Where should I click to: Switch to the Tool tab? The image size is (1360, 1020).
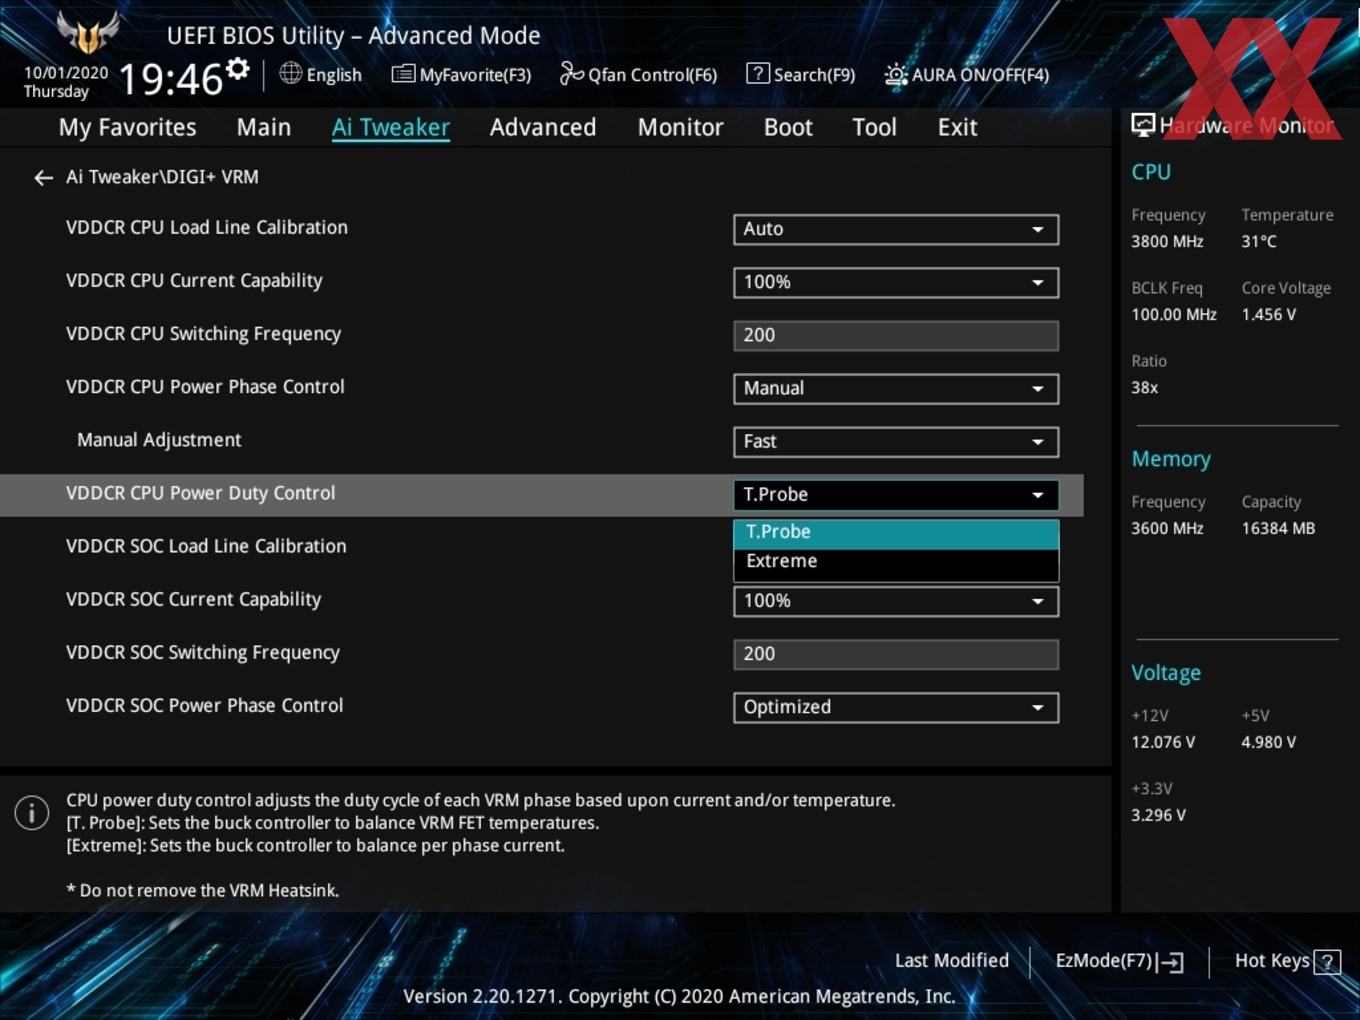874,128
